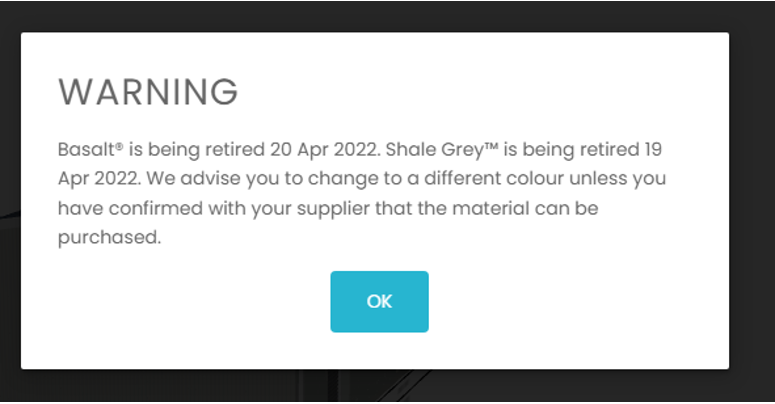Screen dimensions: 775x404
Task: Click the WARNING heading text
Action: [148, 92]
